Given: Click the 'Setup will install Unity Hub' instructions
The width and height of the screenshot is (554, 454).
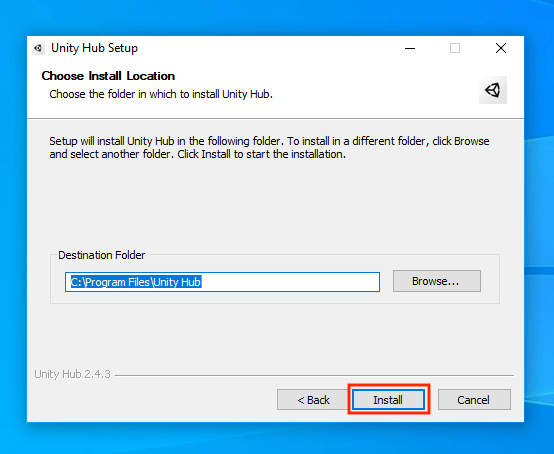Looking at the screenshot, I should tap(269, 148).
